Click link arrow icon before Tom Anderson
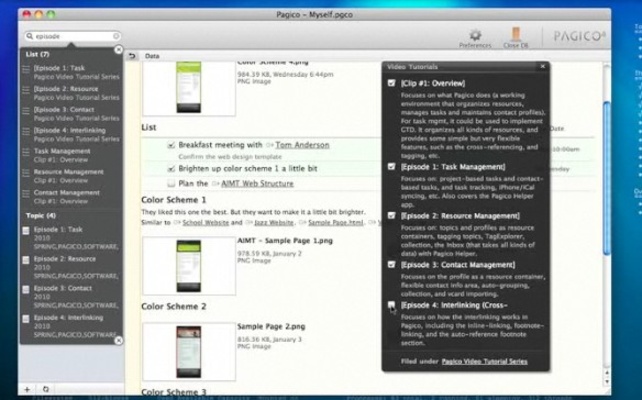The height and width of the screenshot is (400, 642). coord(270,145)
